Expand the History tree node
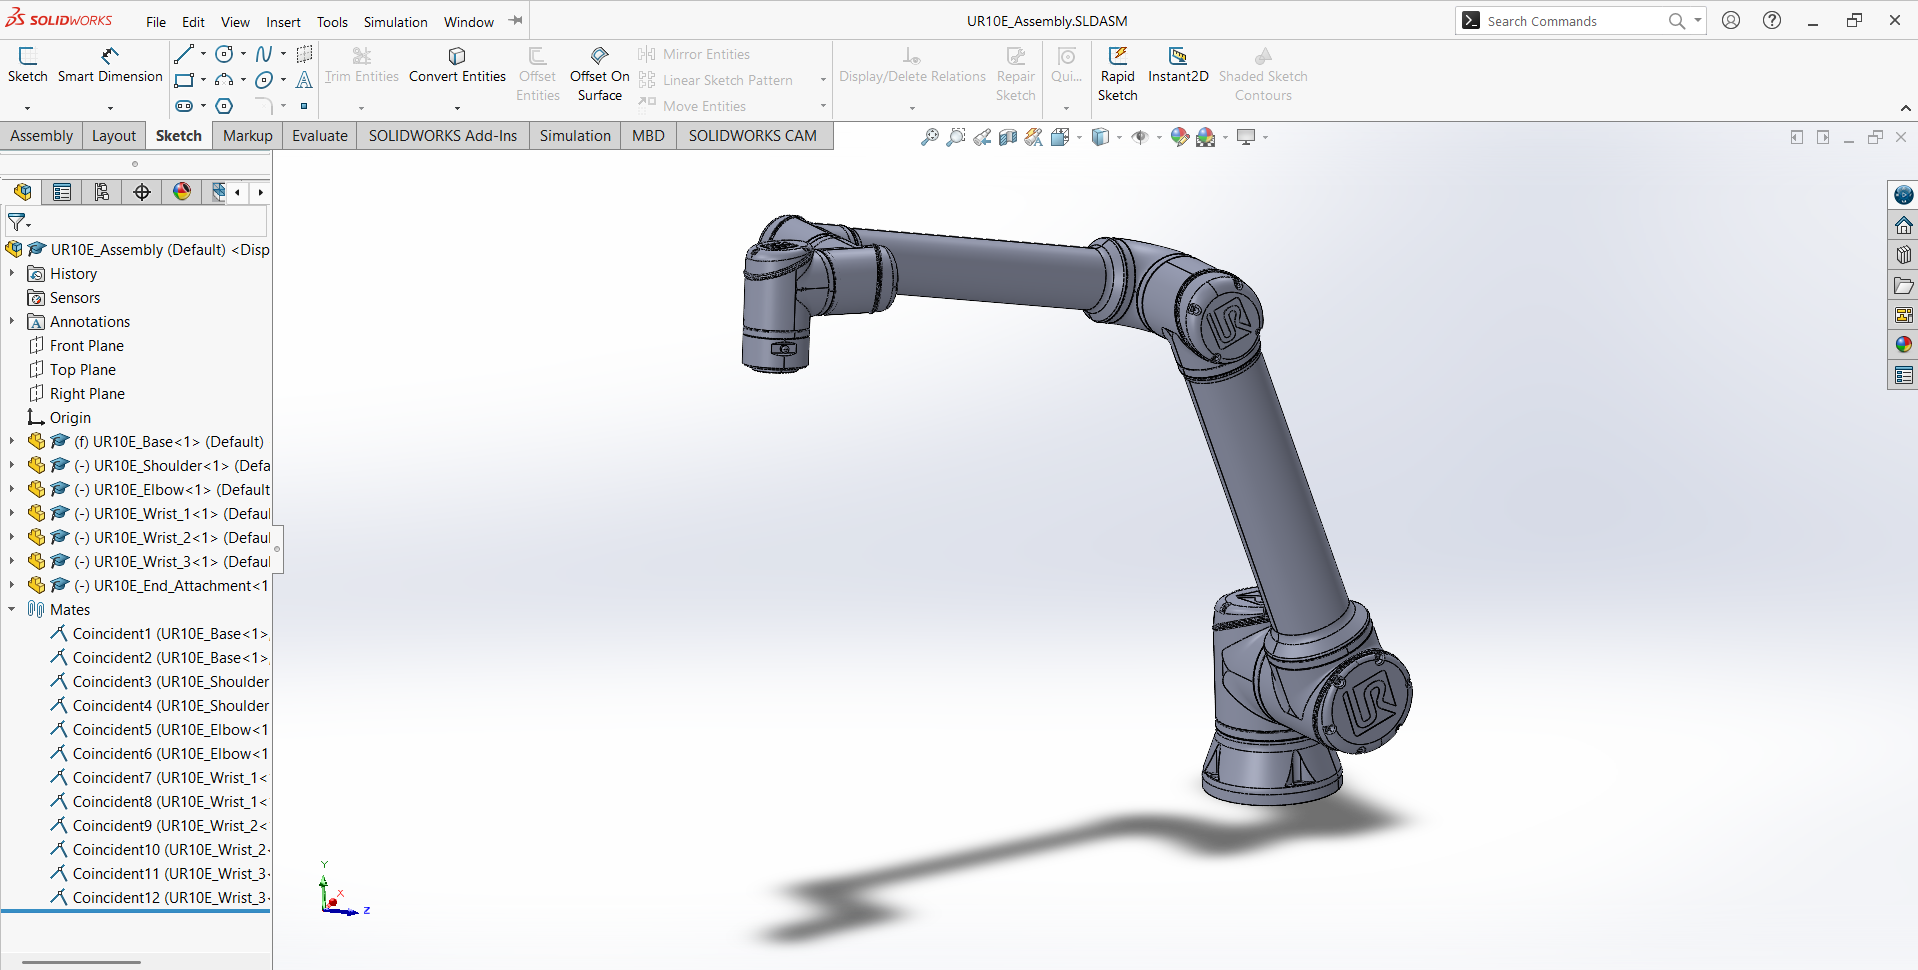Viewport: 1918px width, 970px height. coord(12,273)
